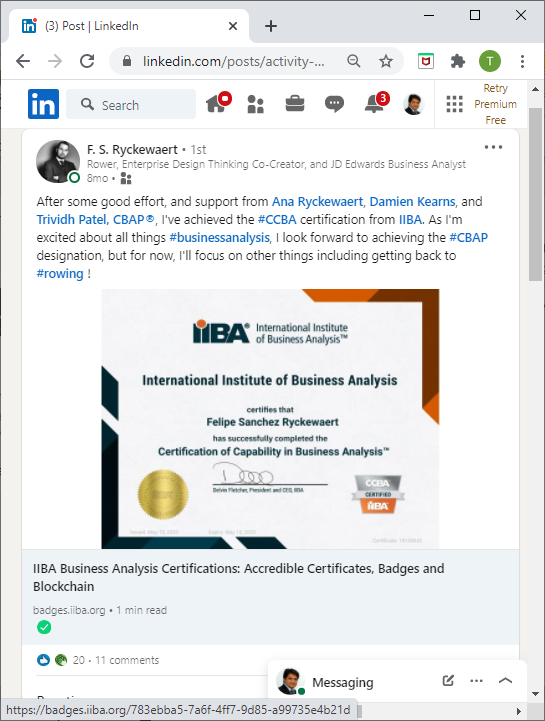Open the Messaging speech bubble icon
The height and width of the screenshot is (721, 545).
click(x=334, y=104)
